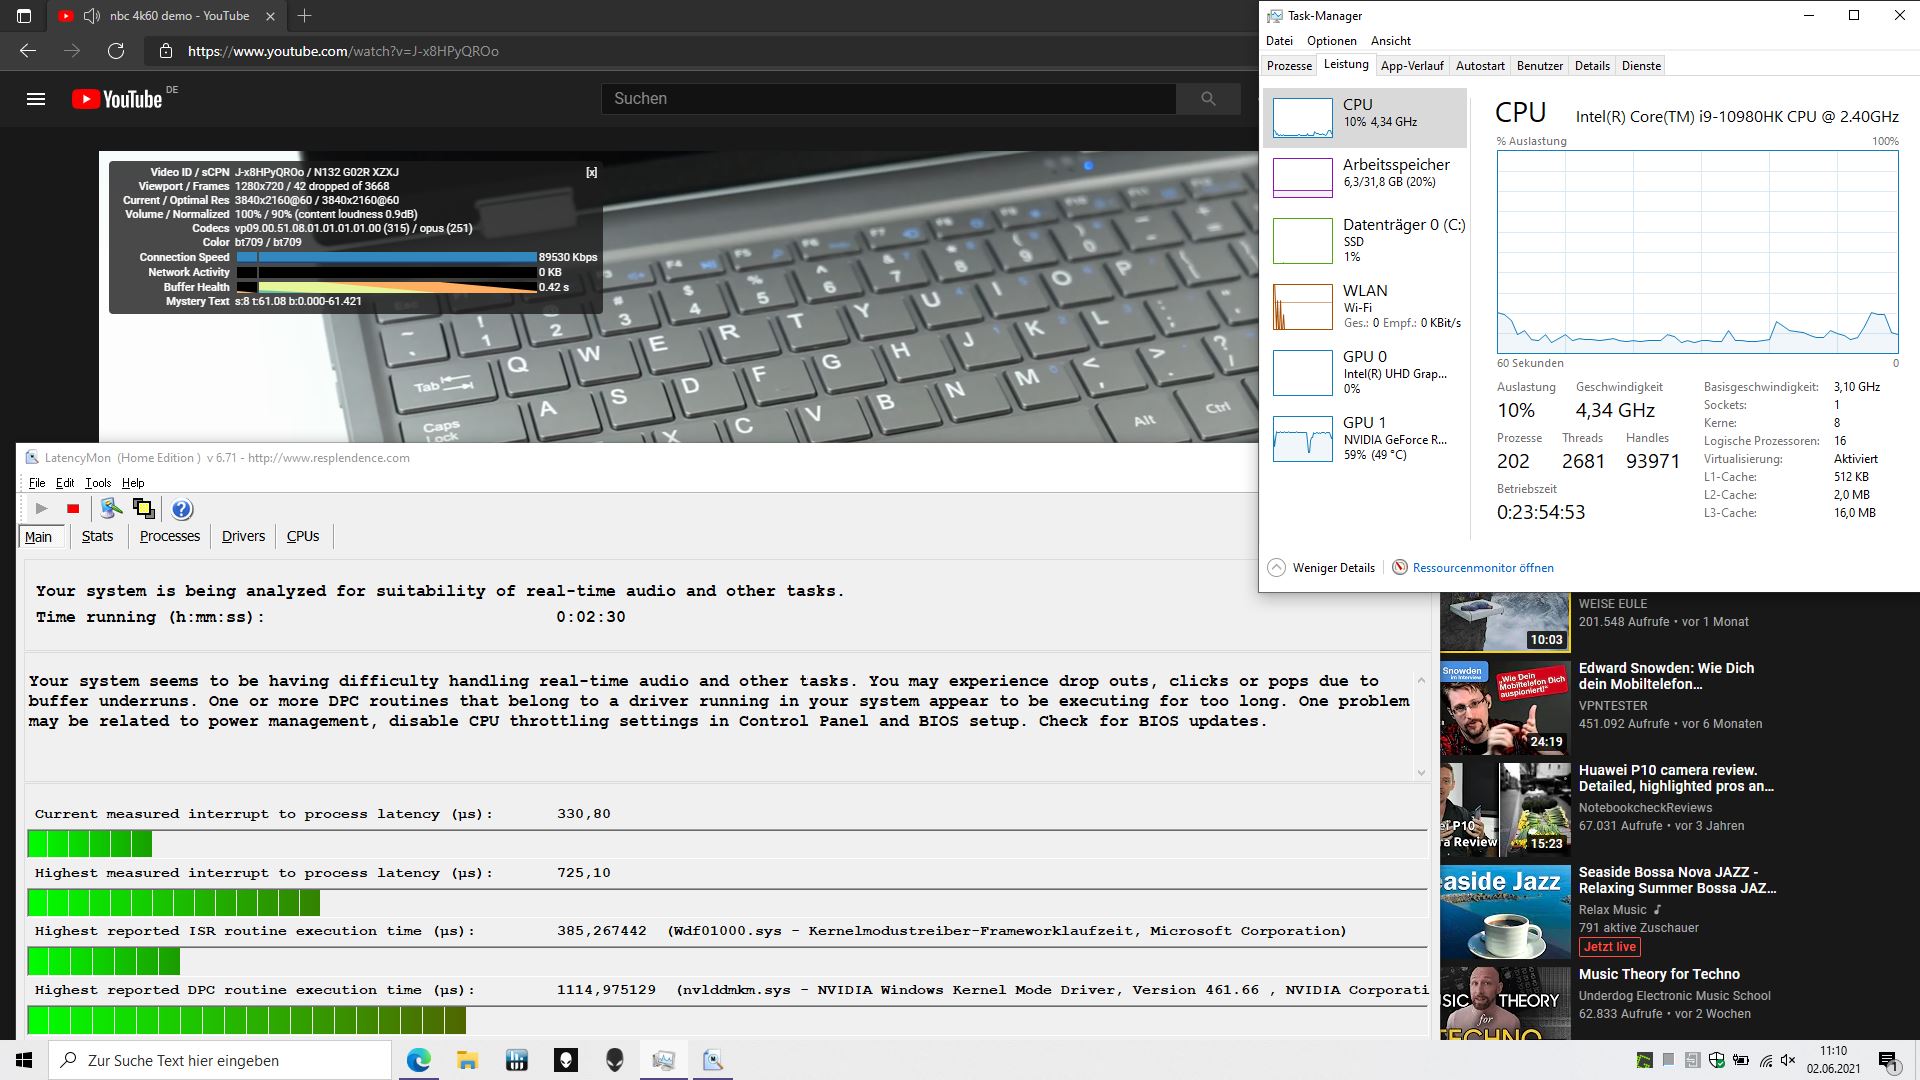Go to YouTube home via logo
This screenshot has height=1080, width=1920.
pyautogui.click(x=117, y=99)
